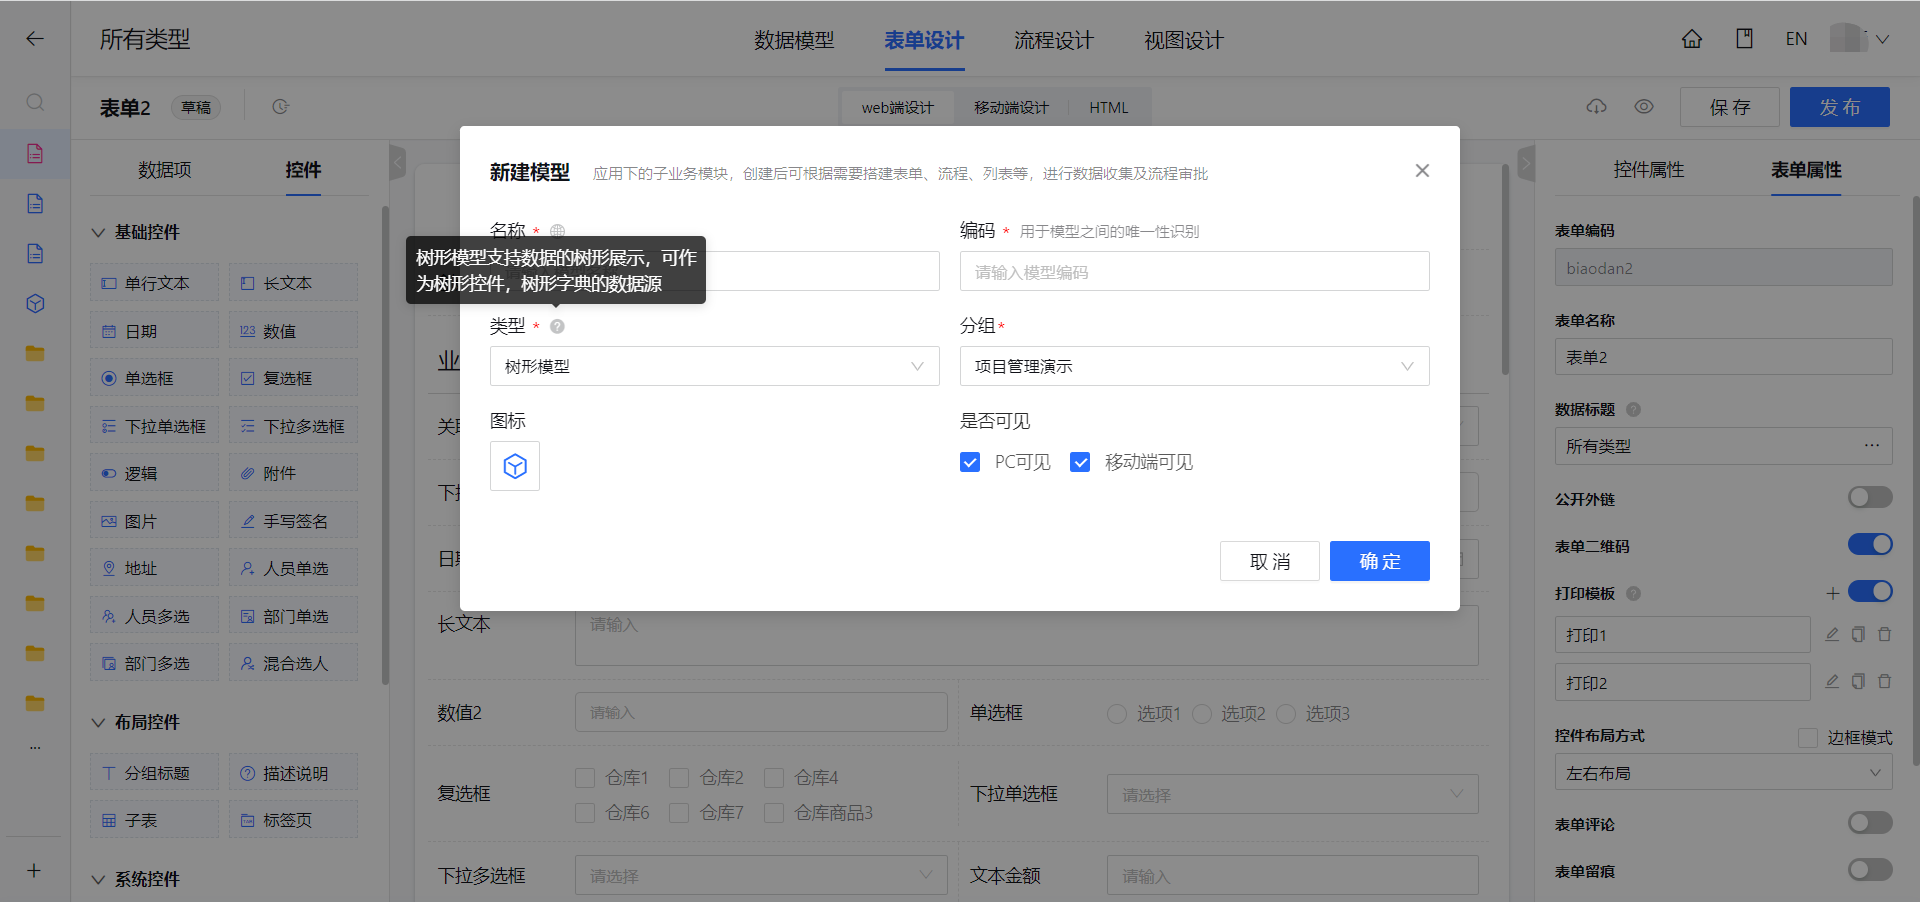This screenshot has width=1920, height=902.
Task: Open the 数据模型 tab
Action: pyautogui.click(x=794, y=40)
